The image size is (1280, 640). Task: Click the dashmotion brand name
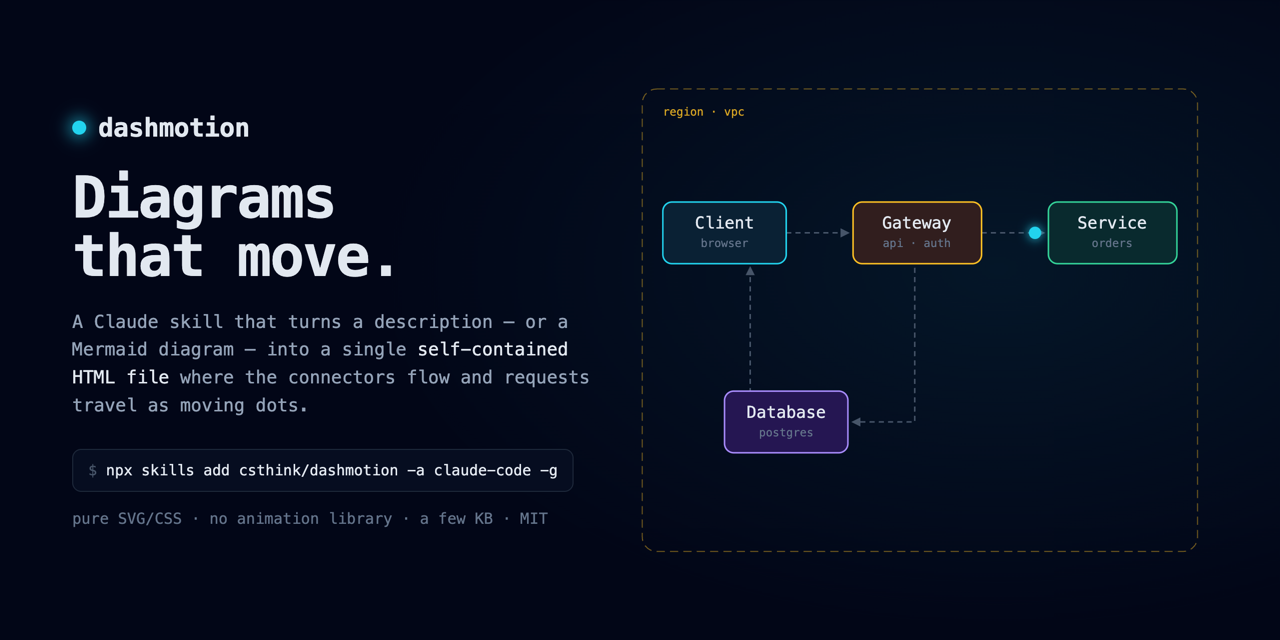click(174, 128)
